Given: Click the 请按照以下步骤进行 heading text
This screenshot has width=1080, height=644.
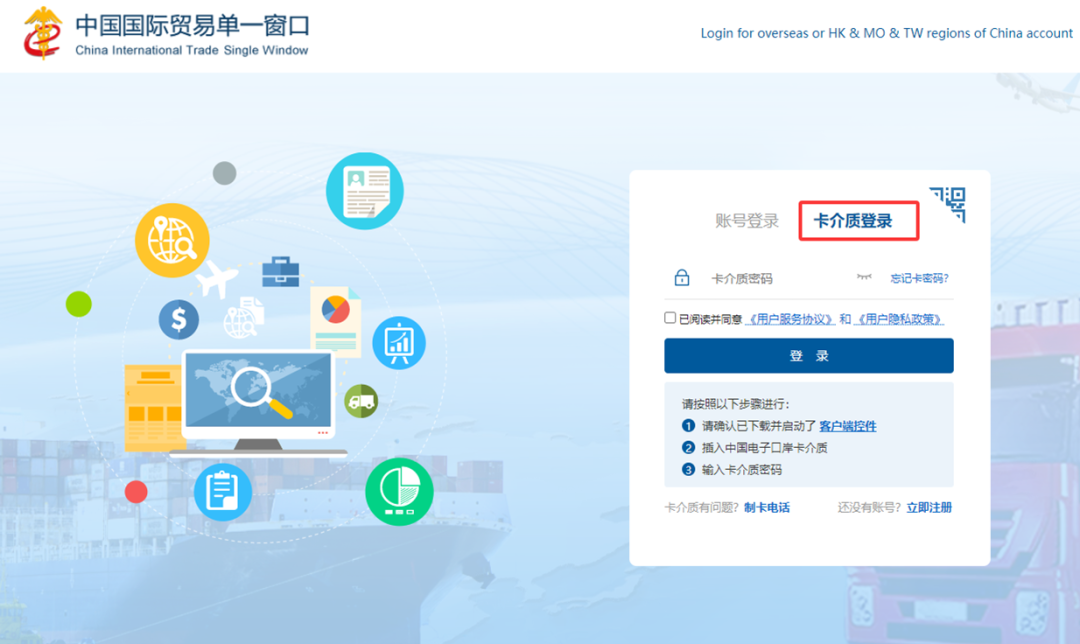Looking at the screenshot, I should pos(736,404).
